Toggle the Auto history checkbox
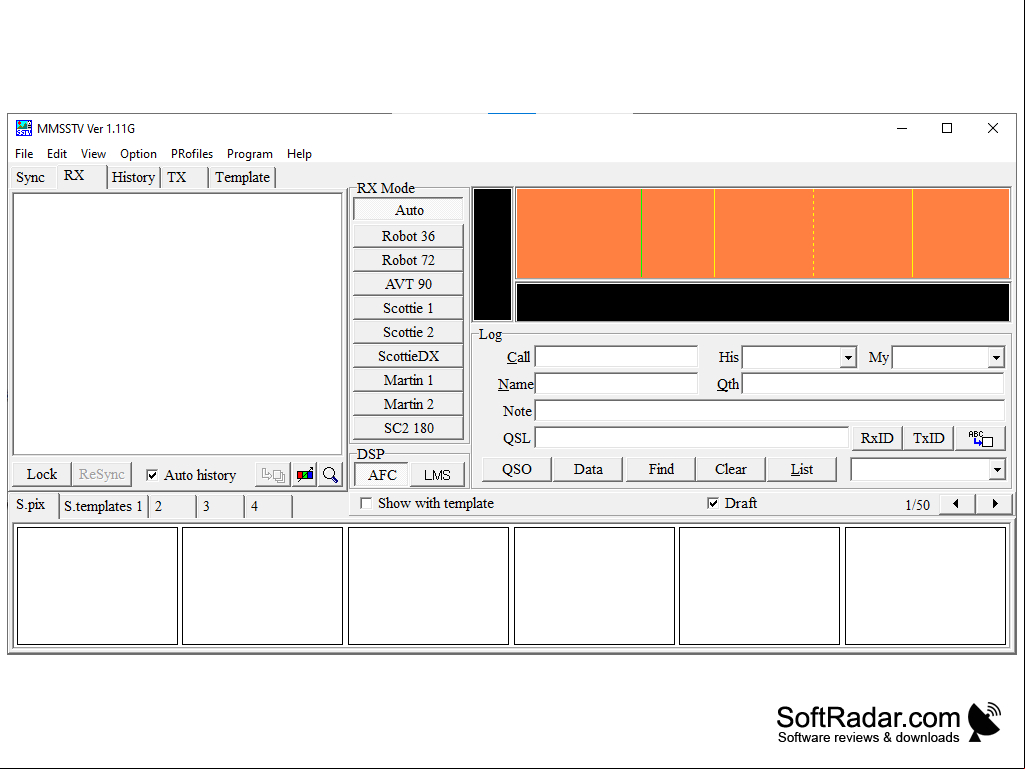Screen dimensions: 1025x769 [152, 475]
